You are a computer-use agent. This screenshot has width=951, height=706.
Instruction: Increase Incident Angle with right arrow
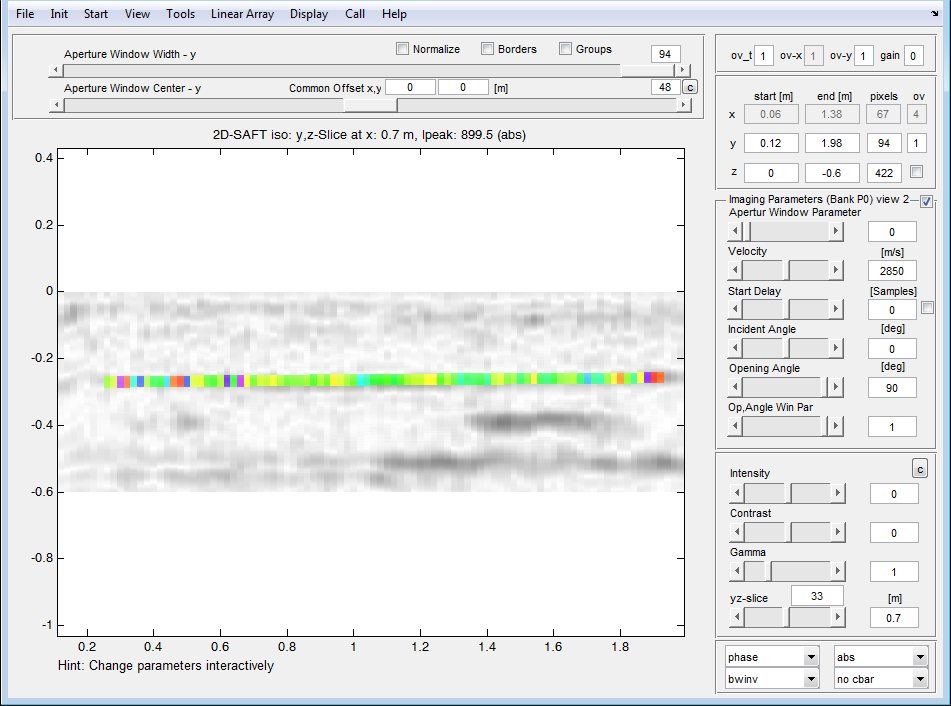tap(836, 348)
